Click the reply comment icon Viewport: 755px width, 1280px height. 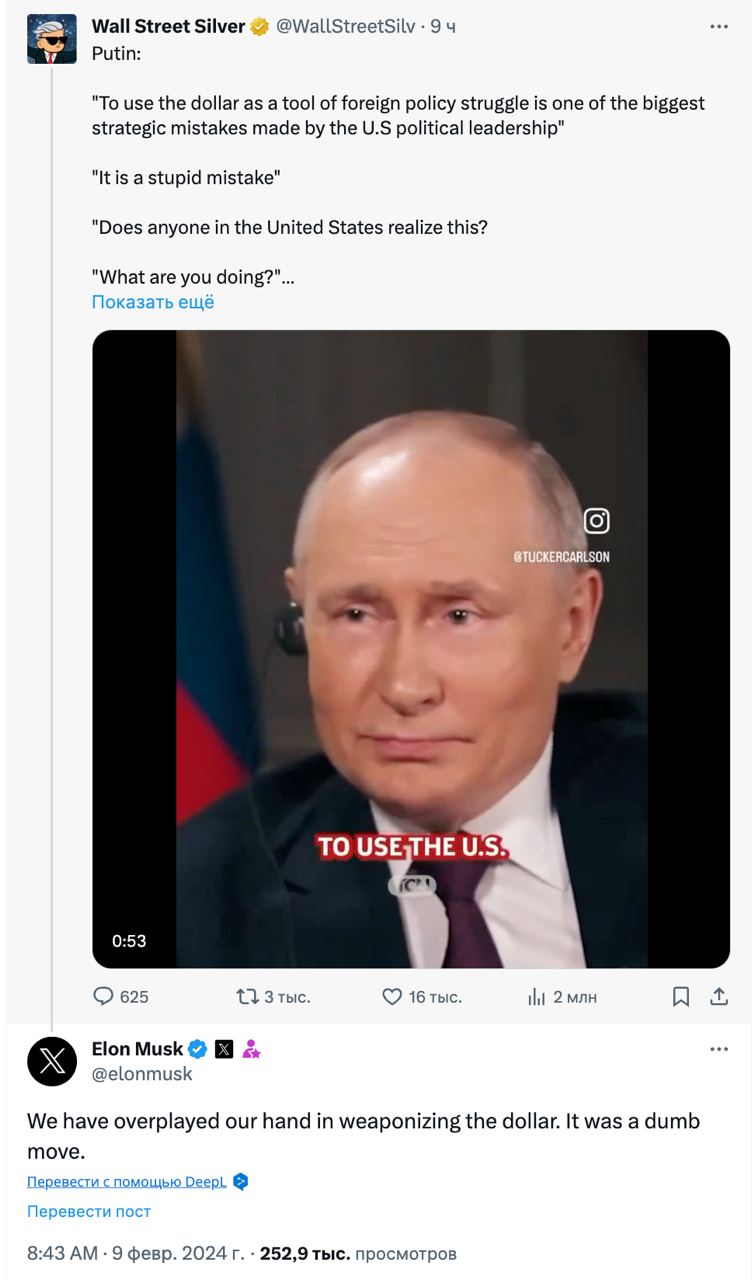click(104, 996)
